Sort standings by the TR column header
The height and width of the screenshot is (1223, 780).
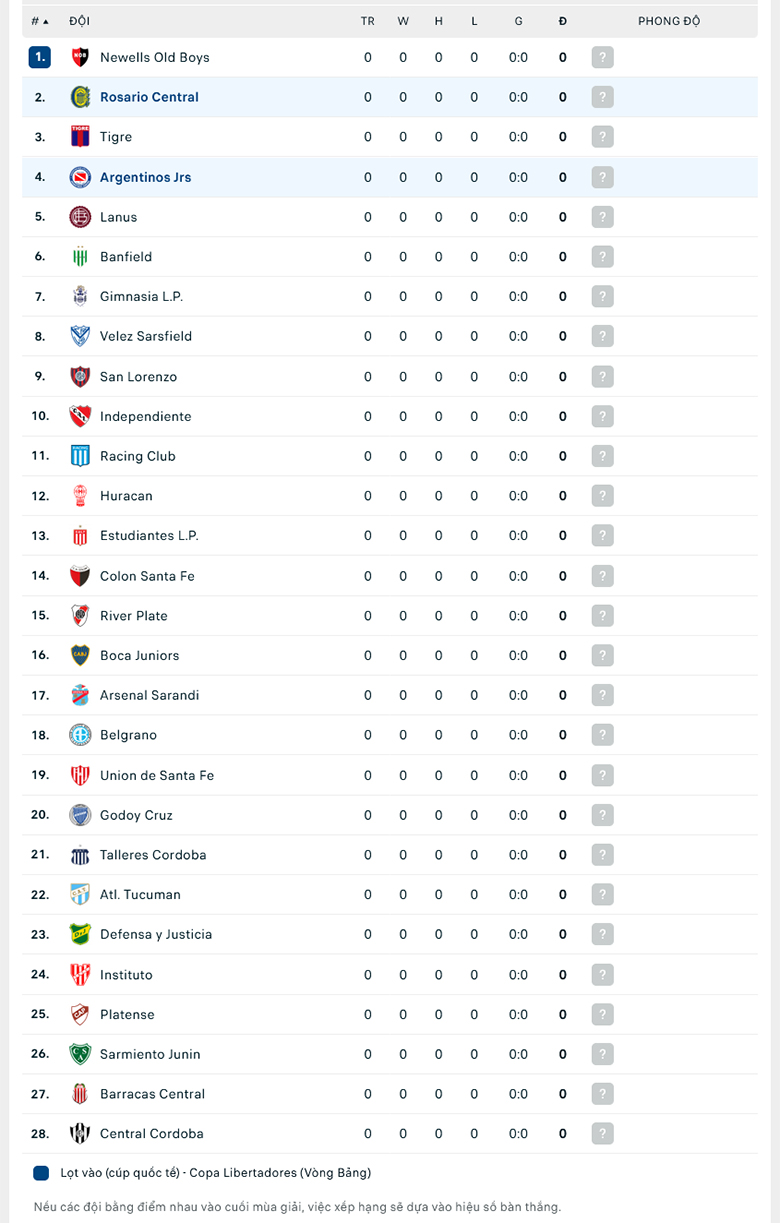(x=368, y=21)
